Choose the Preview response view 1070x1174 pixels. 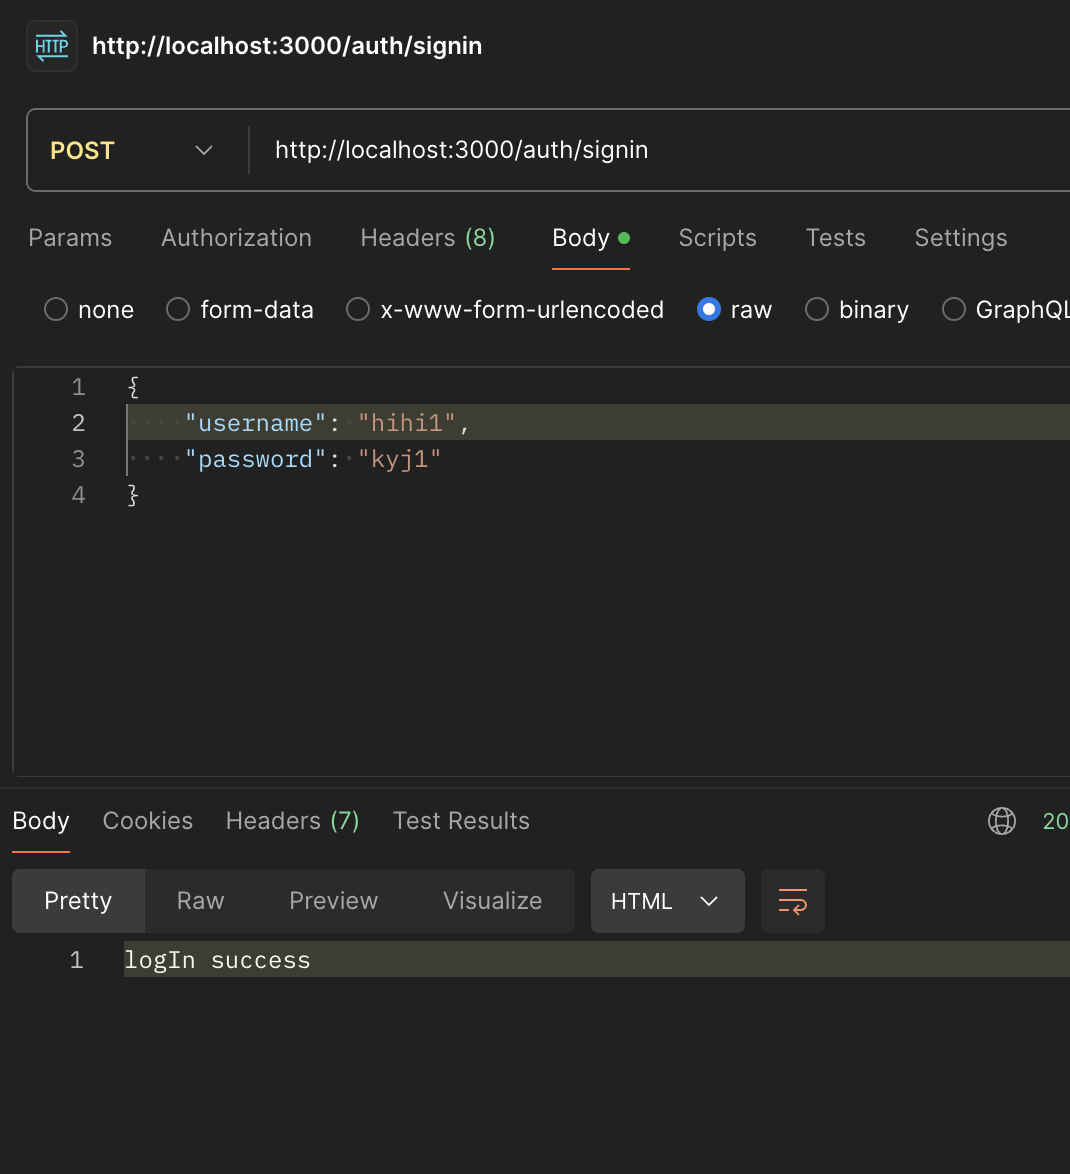click(334, 901)
